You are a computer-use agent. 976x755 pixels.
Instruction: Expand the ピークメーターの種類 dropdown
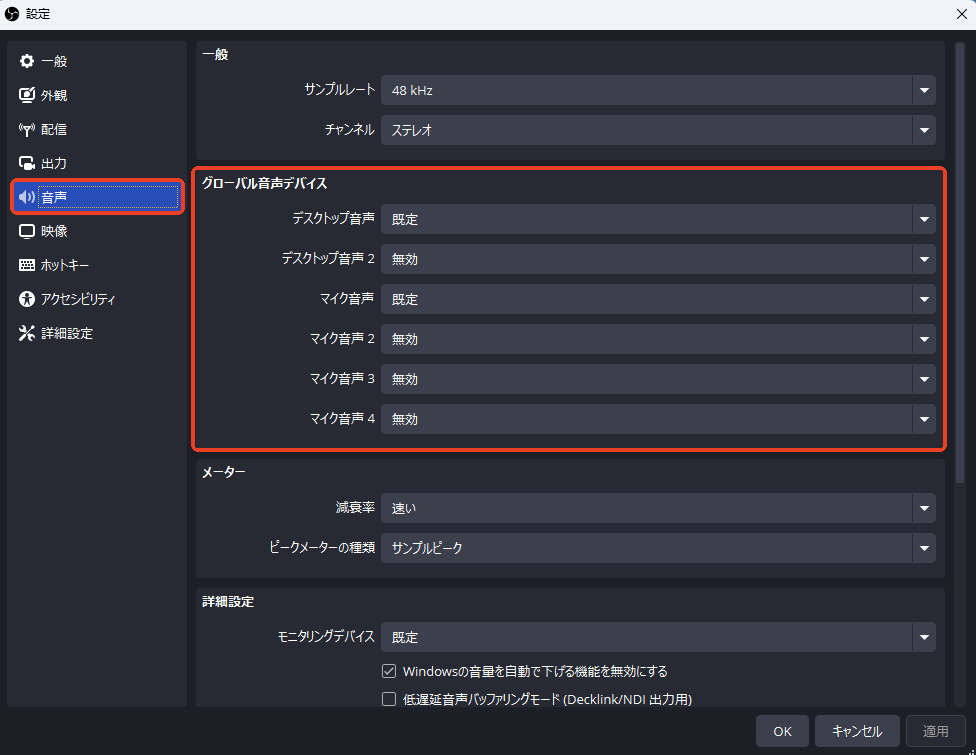click(658, 548)
